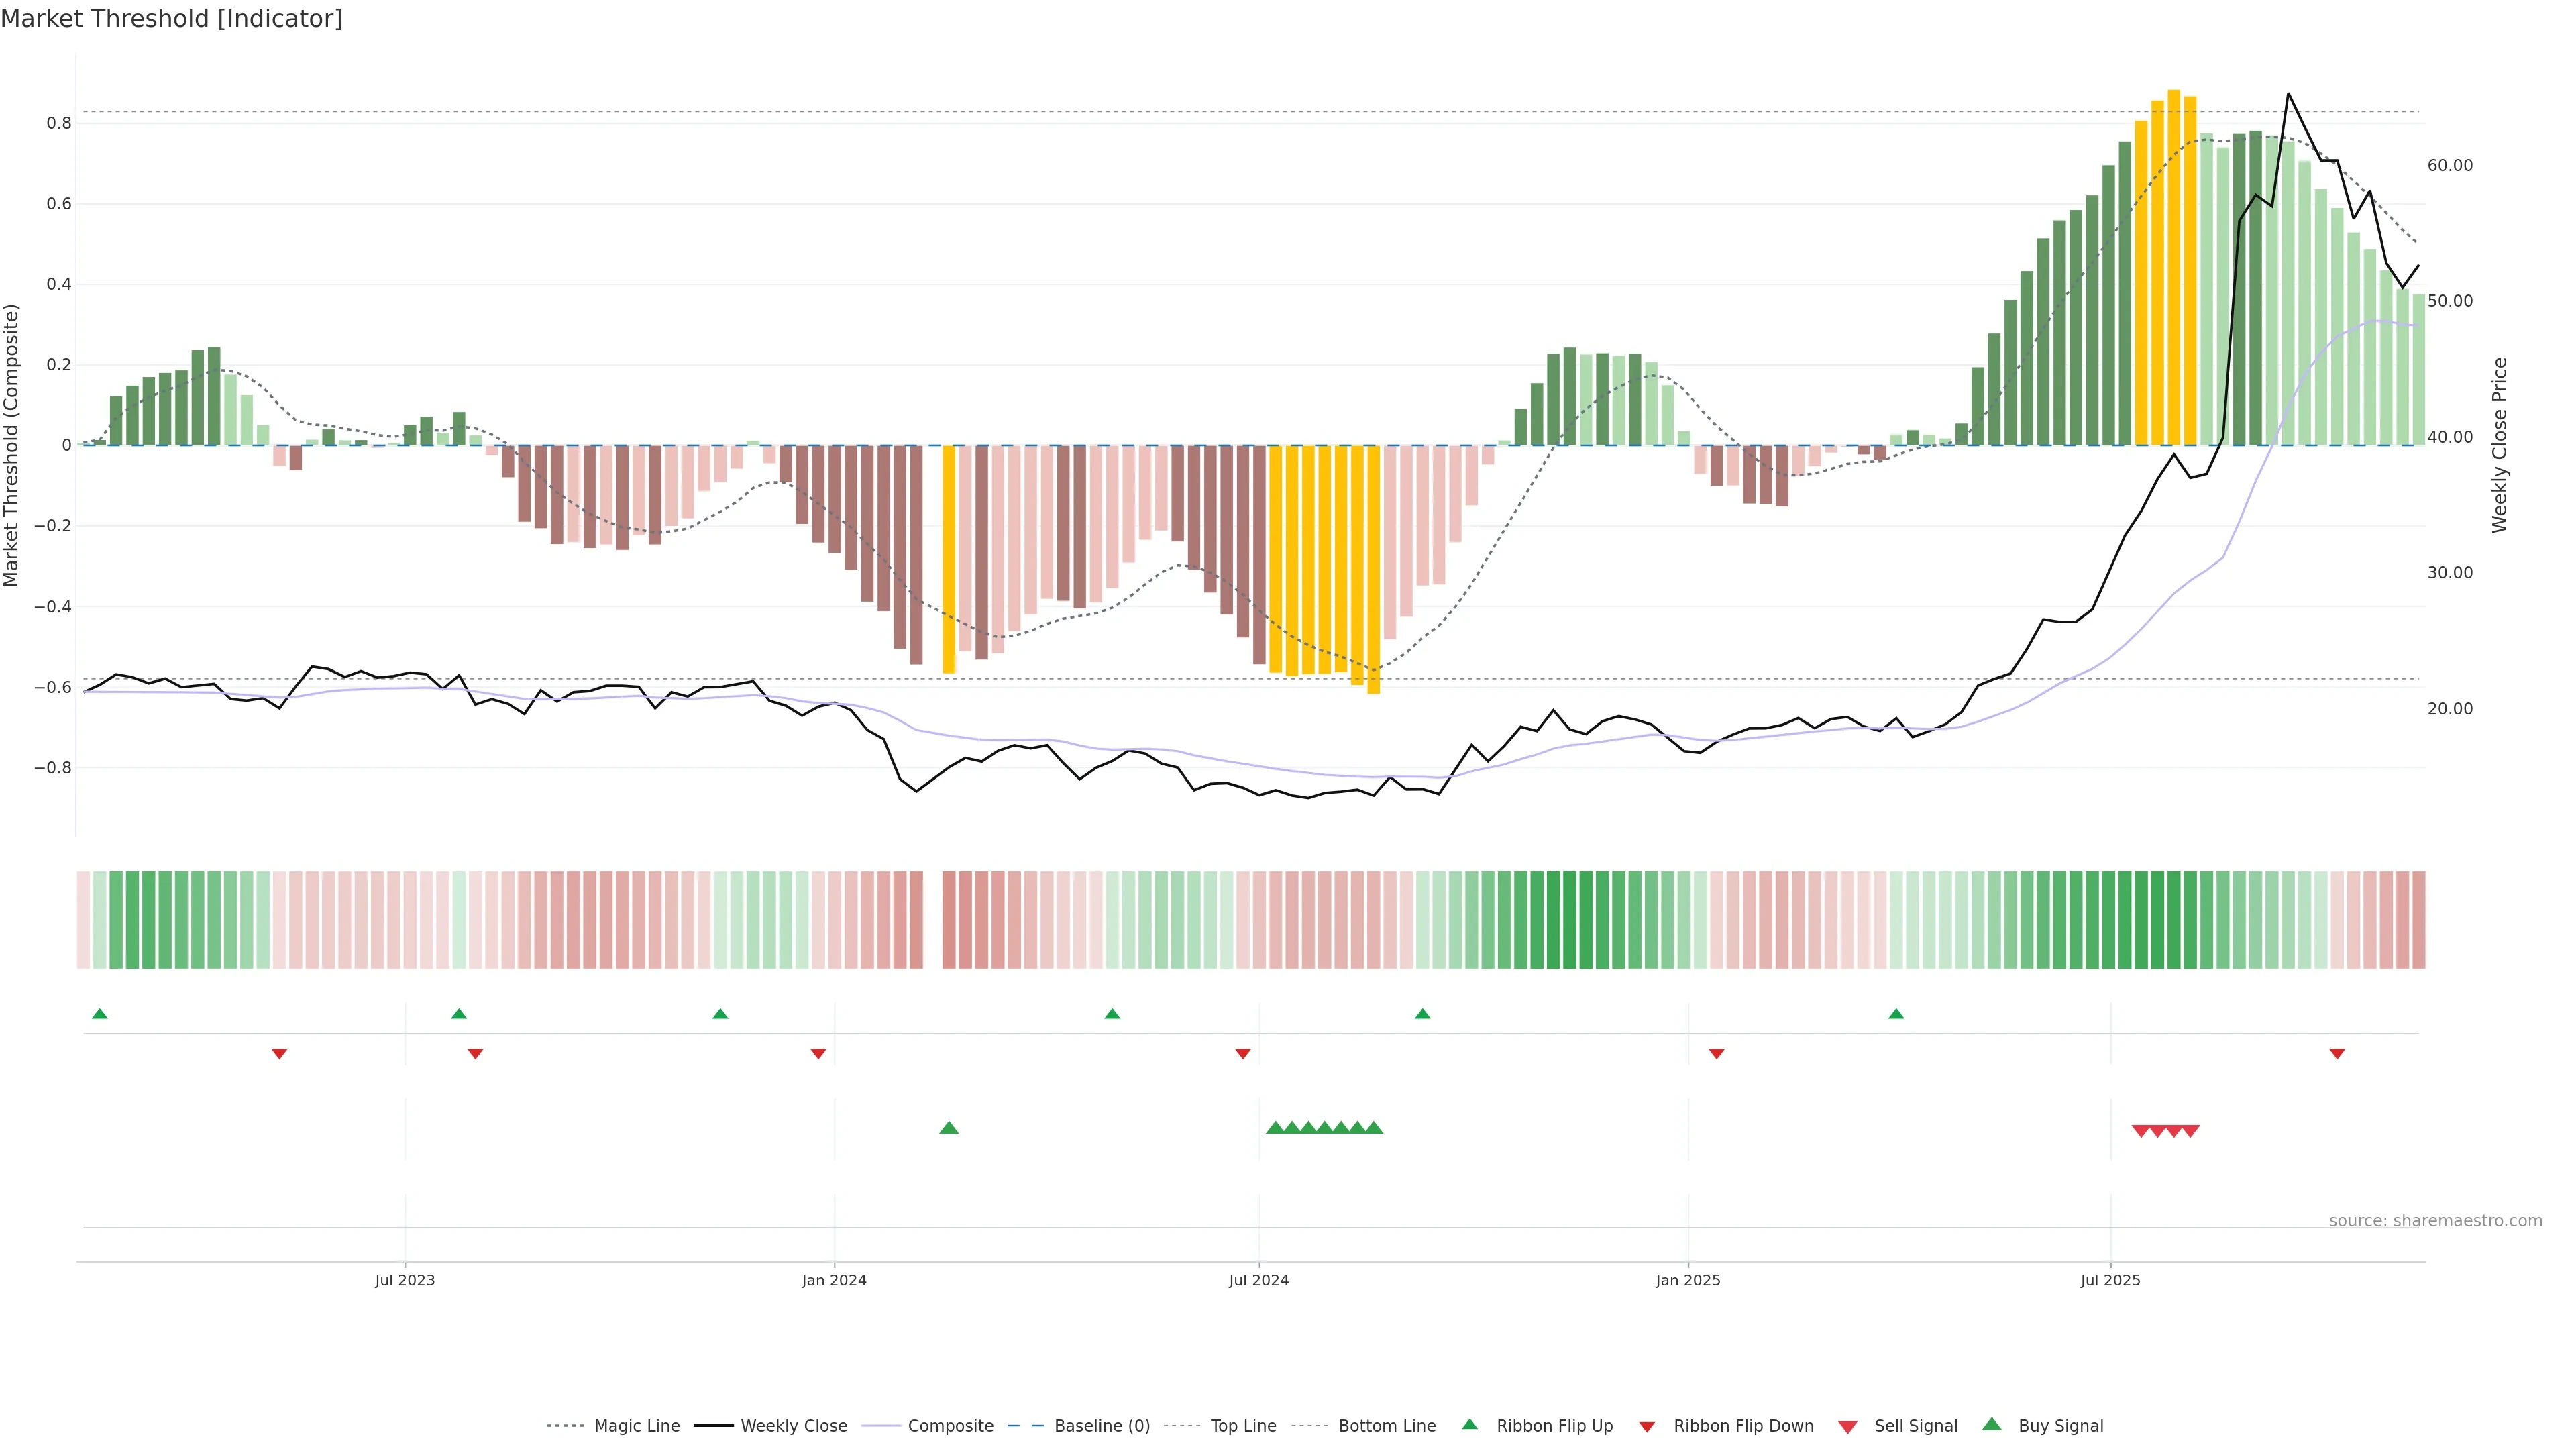Viewport: 2576px width, 1449px height.
Task: Hide the Composite series via legend
Action: point(950,1426)
